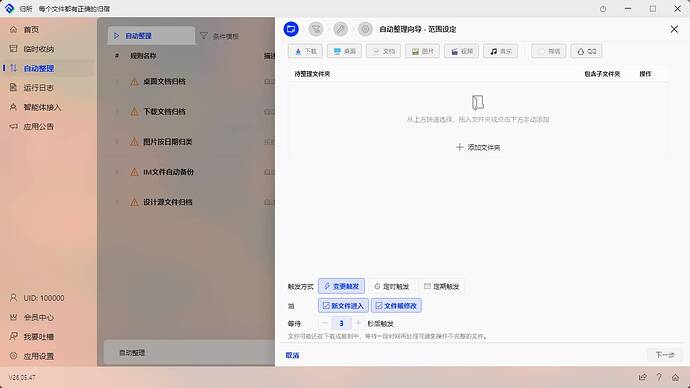Click the 操作 column header
The image size is (690, 388).
pos(645,74)
